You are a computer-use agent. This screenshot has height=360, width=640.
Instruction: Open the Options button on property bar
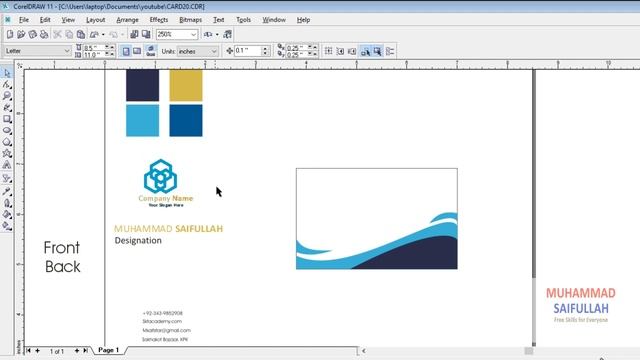[x=390, y=51]
